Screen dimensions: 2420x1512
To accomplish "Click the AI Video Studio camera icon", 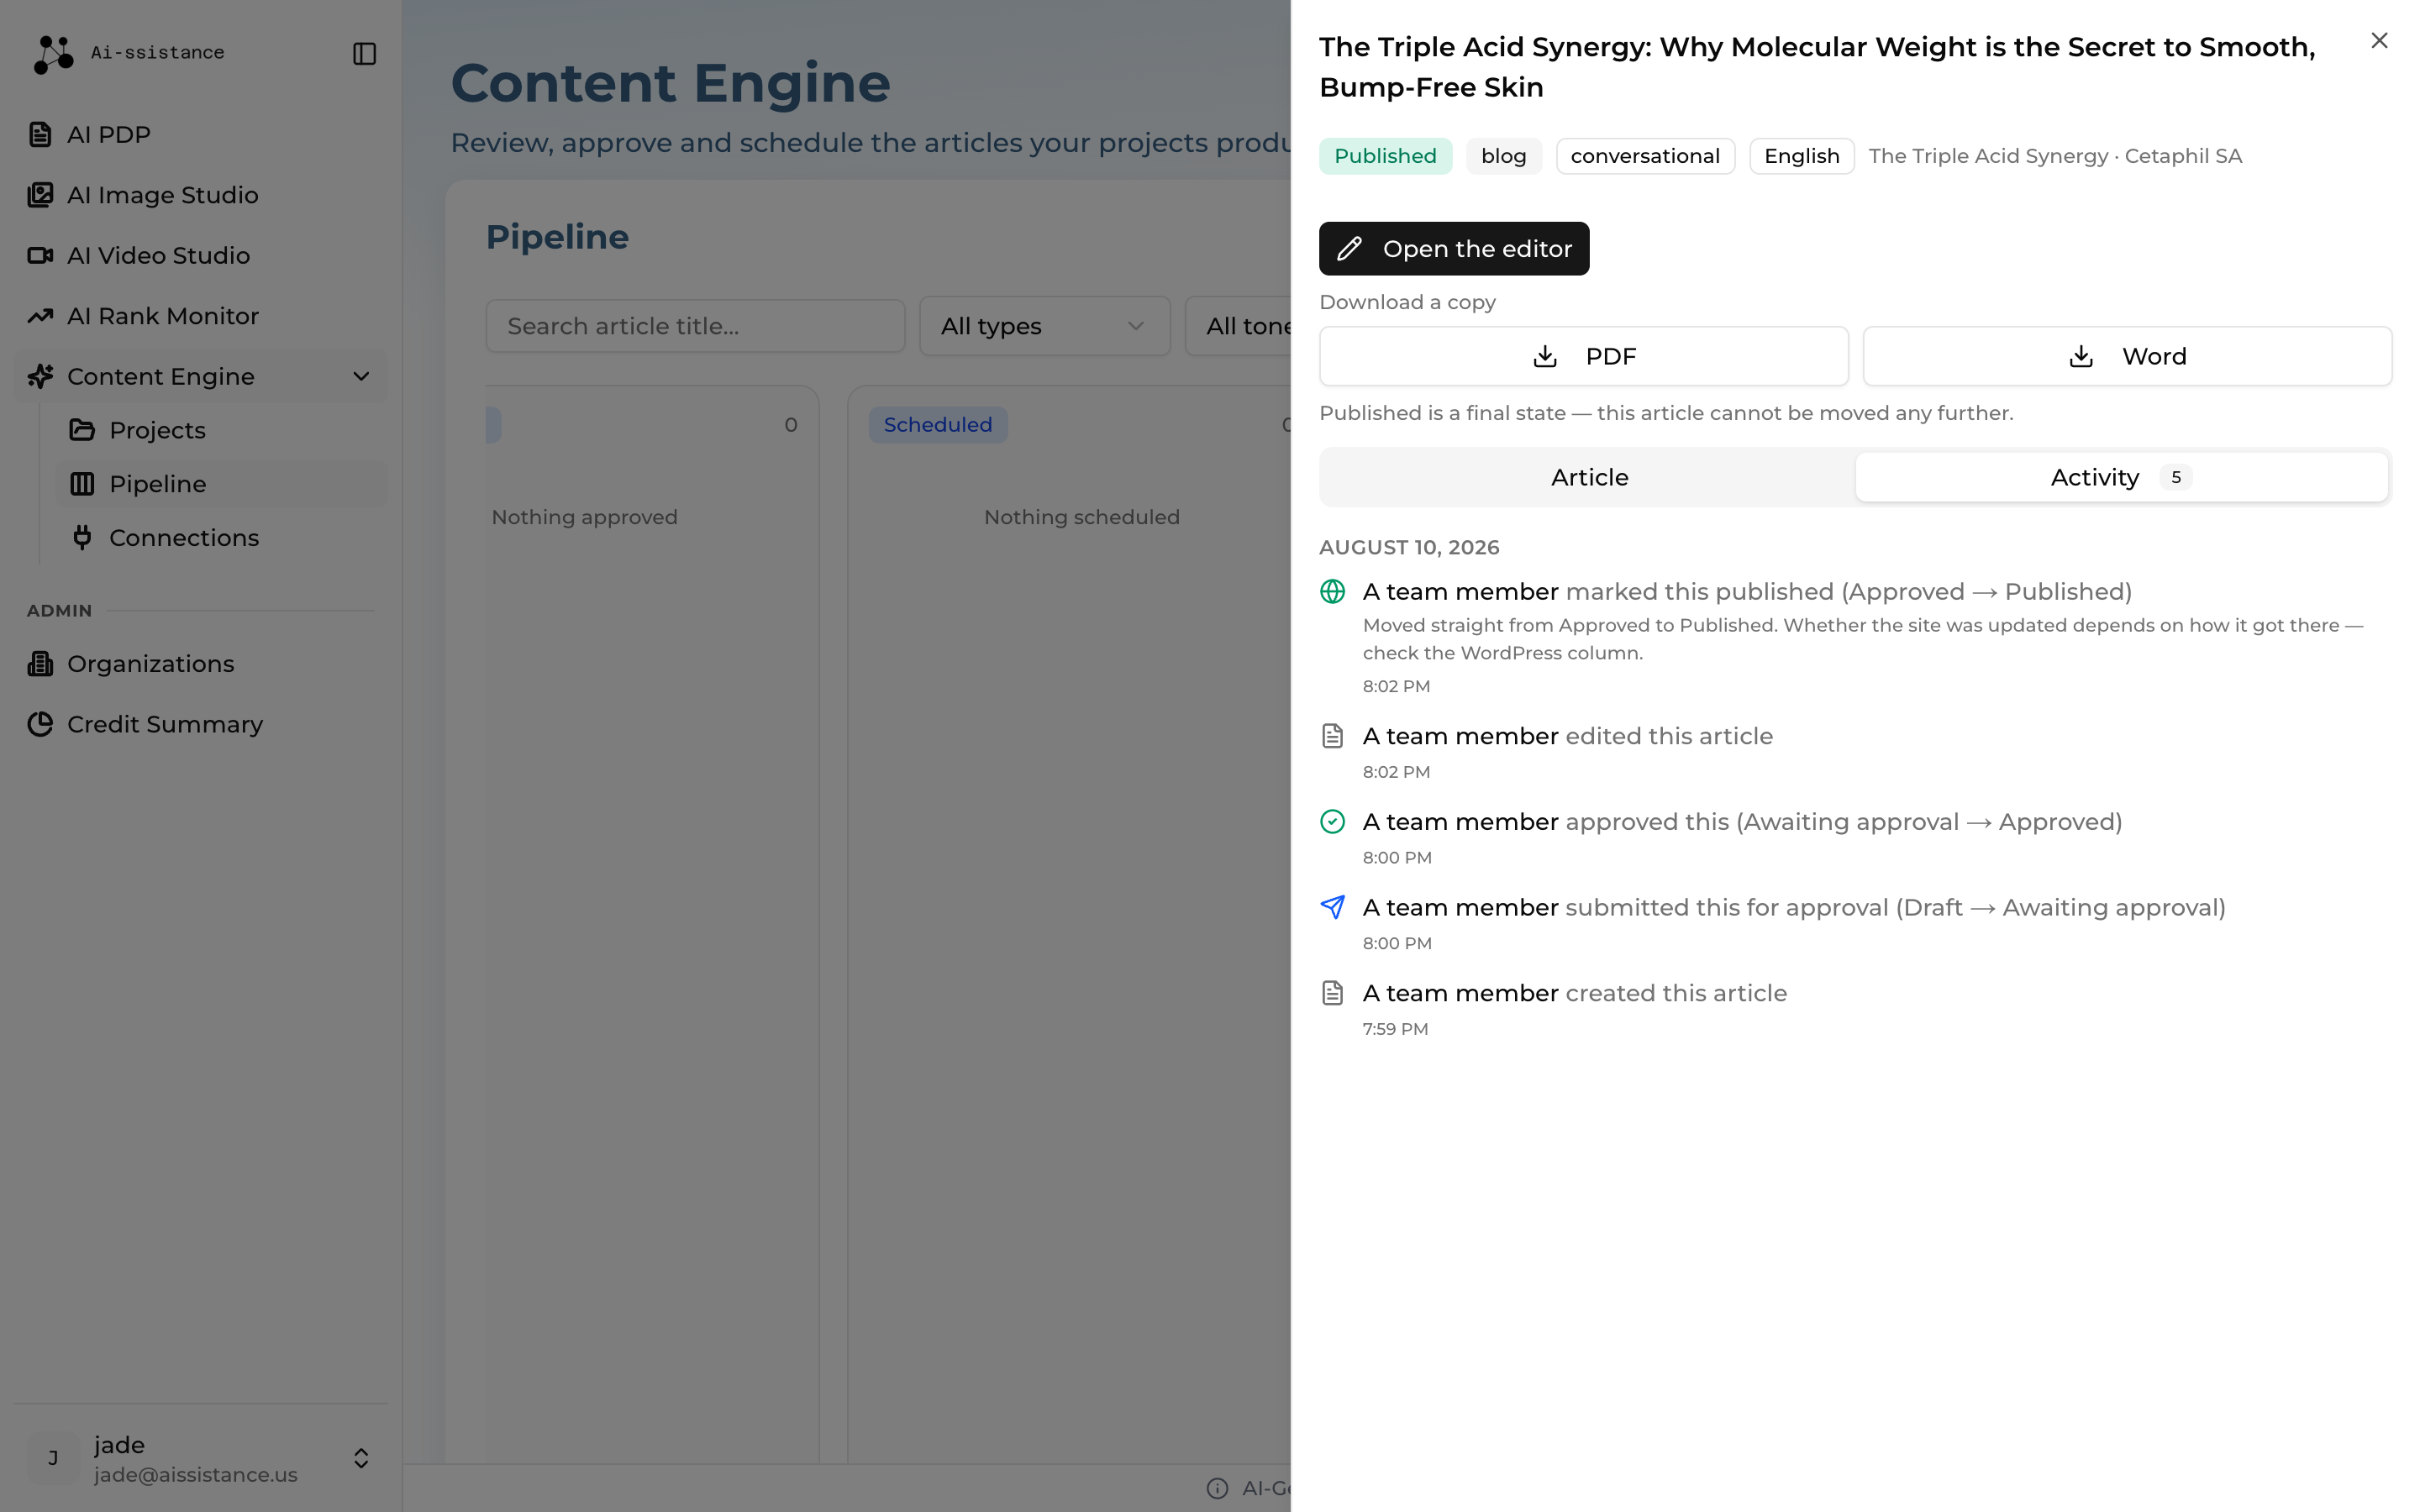I will [40, 255].
